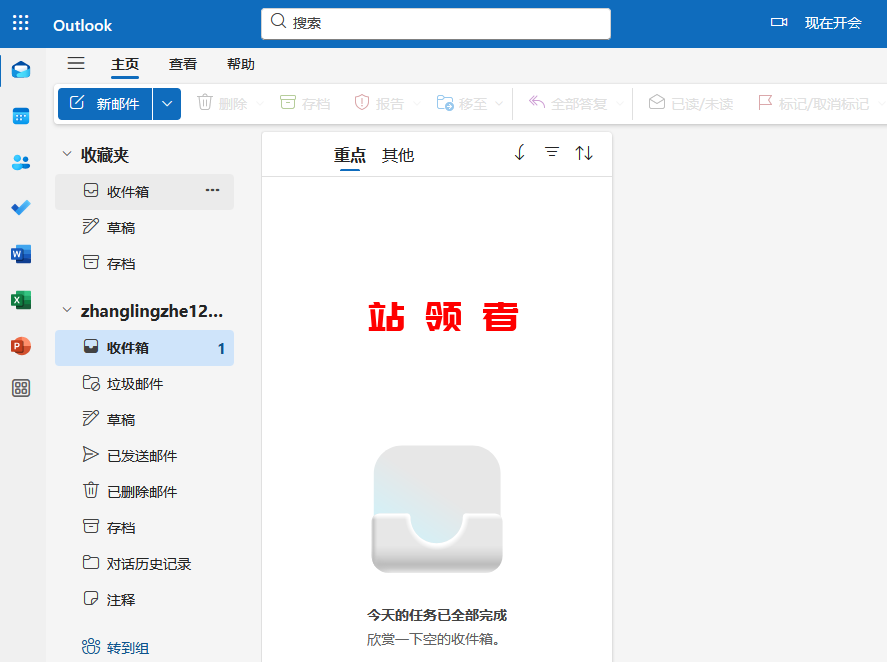Collapse the zhanglingzhe12 account folder list
This screenshot has width=887, height=662.
pyautogui.click(x=67, y=311)
